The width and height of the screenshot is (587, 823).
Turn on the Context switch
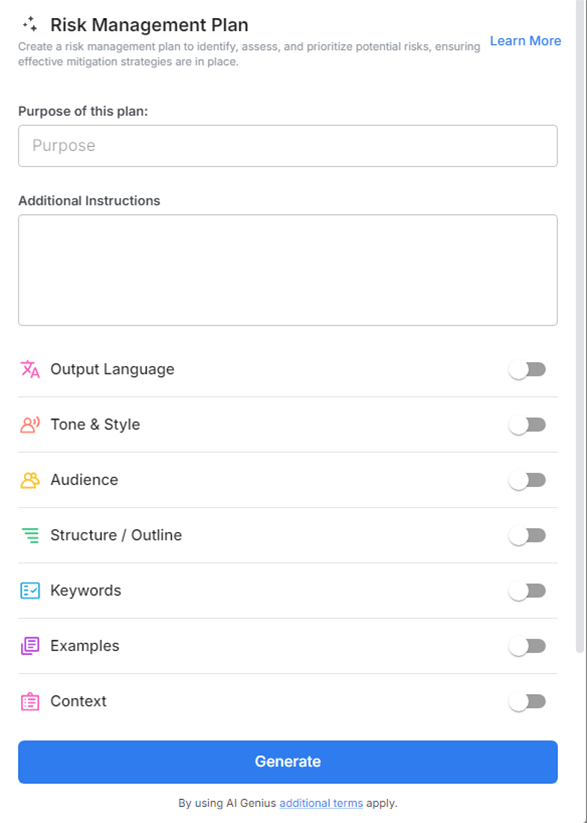click(x=527, y=701)
